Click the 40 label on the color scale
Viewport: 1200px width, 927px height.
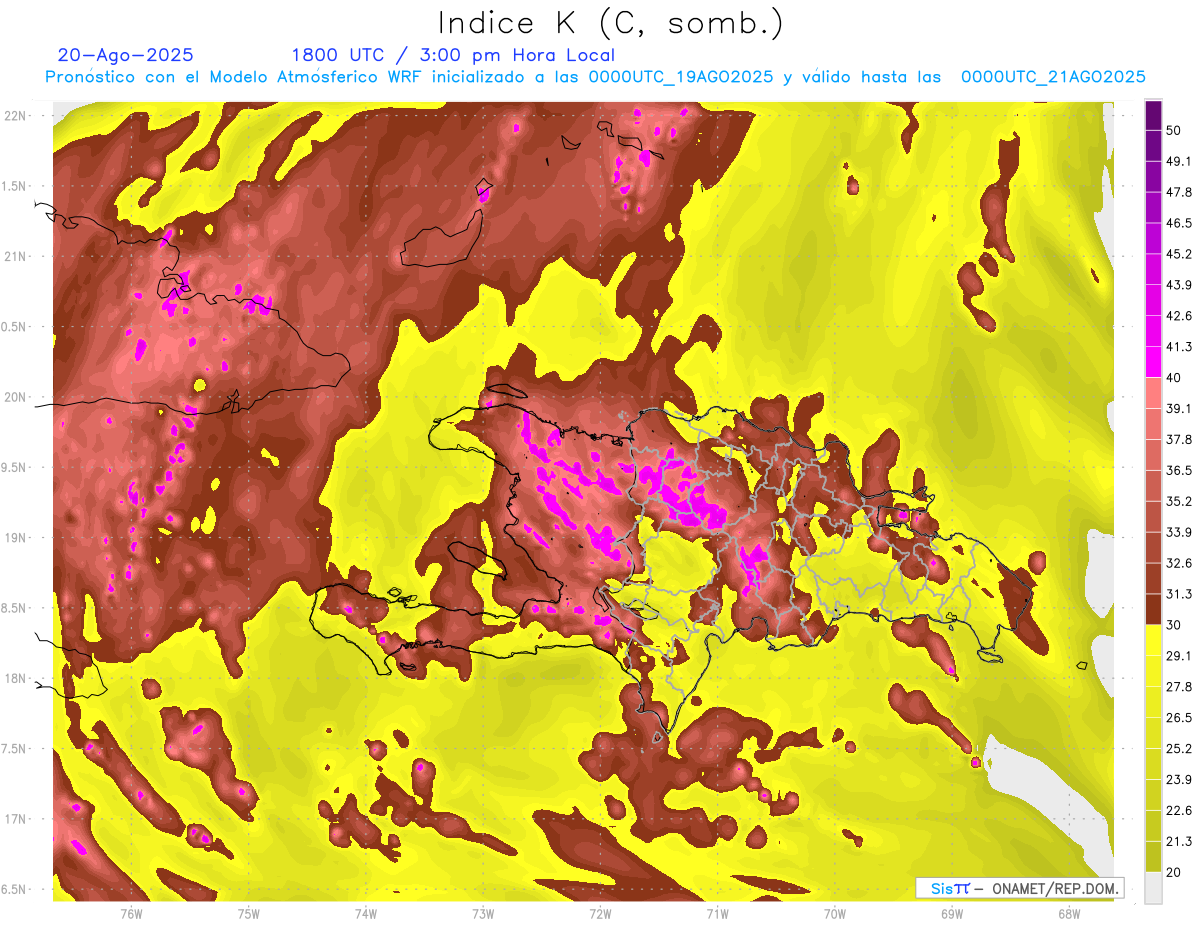1174,377
